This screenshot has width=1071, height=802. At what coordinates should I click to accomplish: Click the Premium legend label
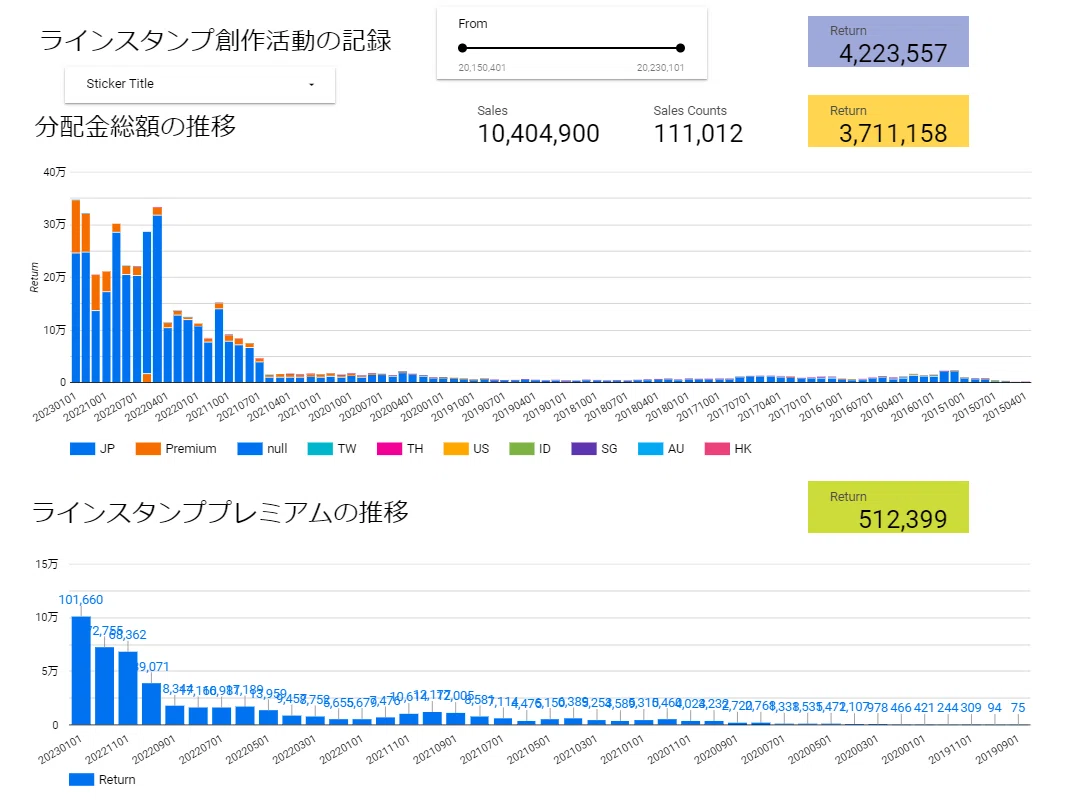tap(191, 449)
